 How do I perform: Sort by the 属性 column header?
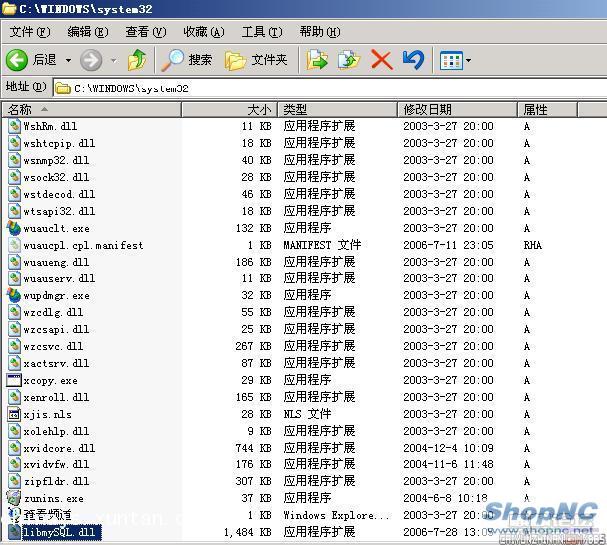pos(547,110)
